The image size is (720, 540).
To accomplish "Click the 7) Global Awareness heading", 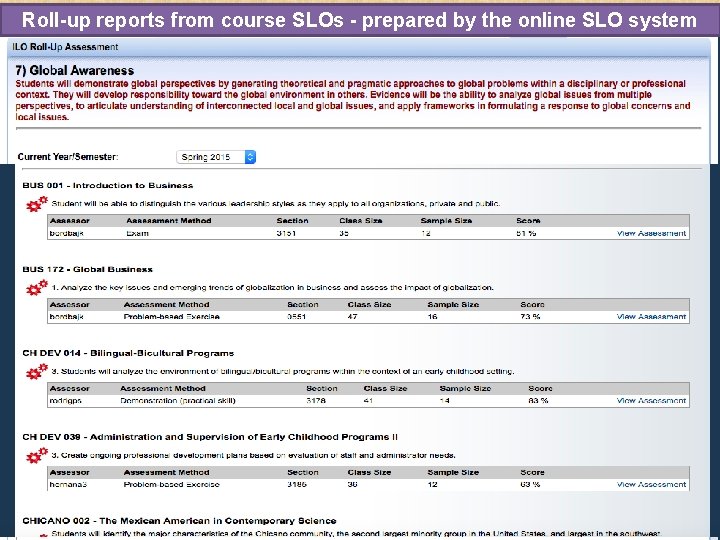I will (75, 70).
